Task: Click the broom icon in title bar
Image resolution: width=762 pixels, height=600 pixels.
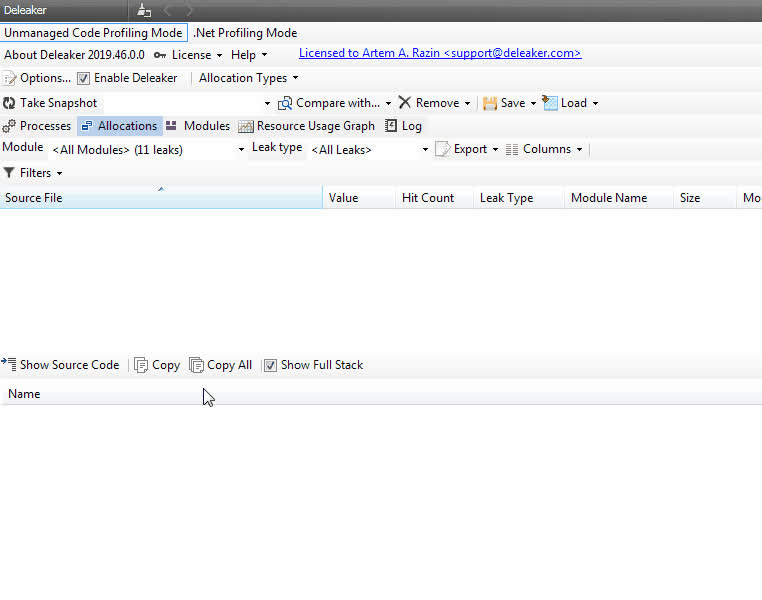Action: [144, 10]
